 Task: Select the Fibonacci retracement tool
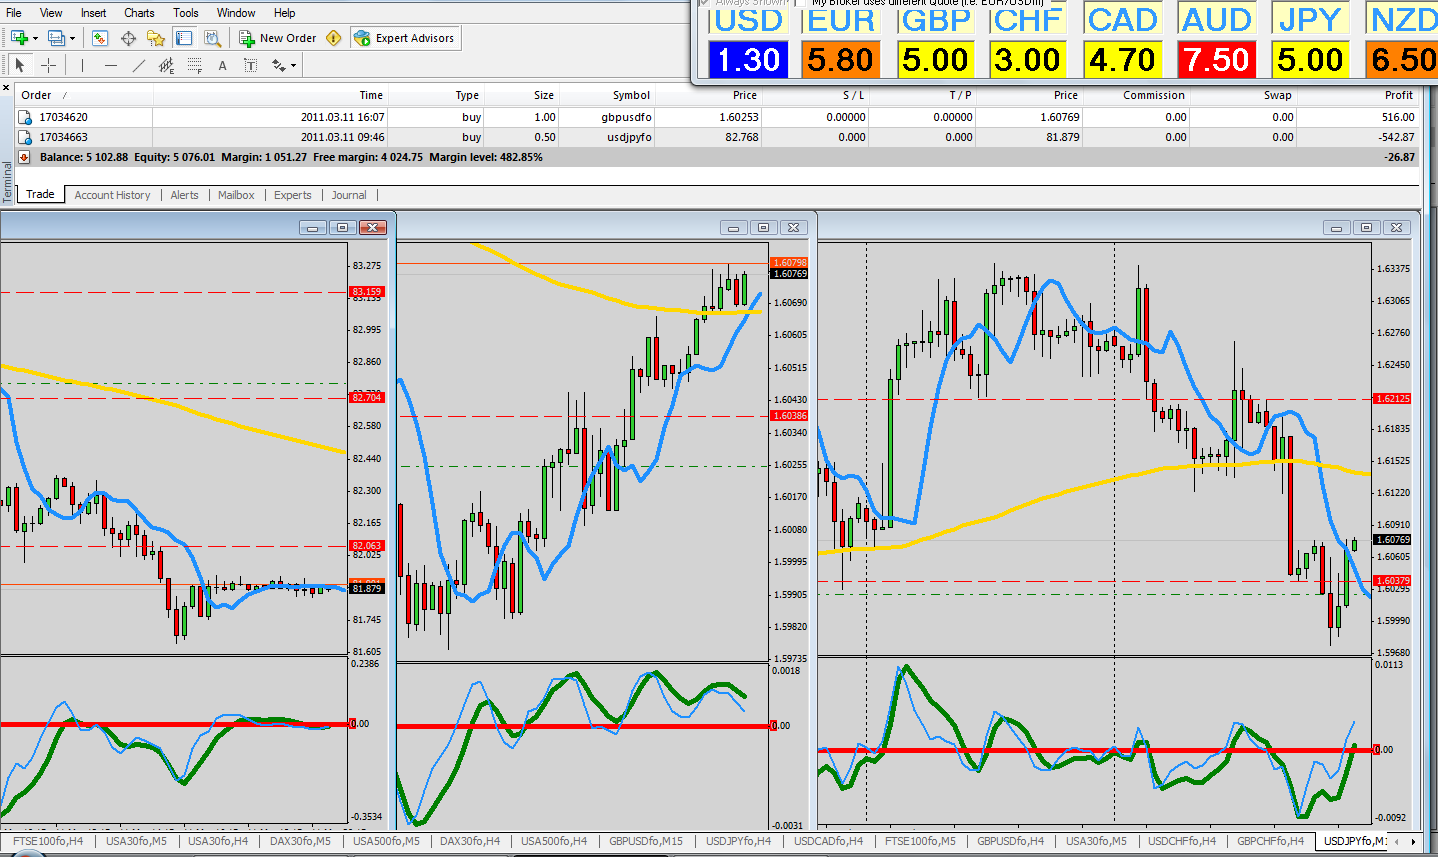click(x=194, y=65)
